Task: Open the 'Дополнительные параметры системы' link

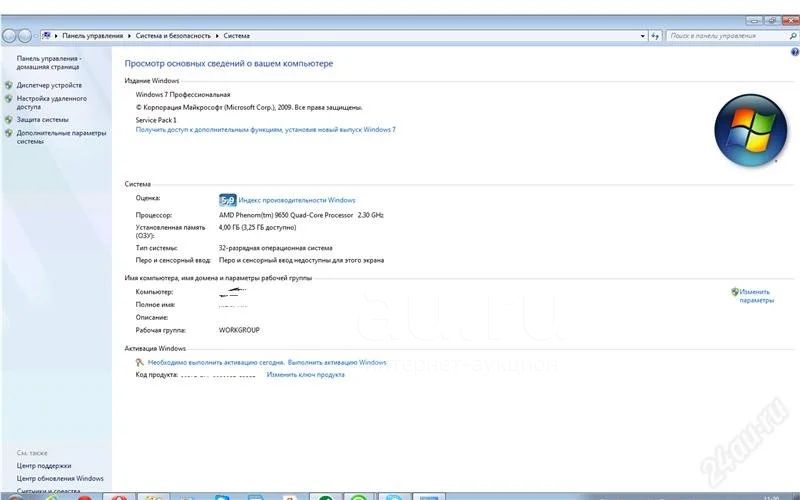Action: [x=61, y=137]
